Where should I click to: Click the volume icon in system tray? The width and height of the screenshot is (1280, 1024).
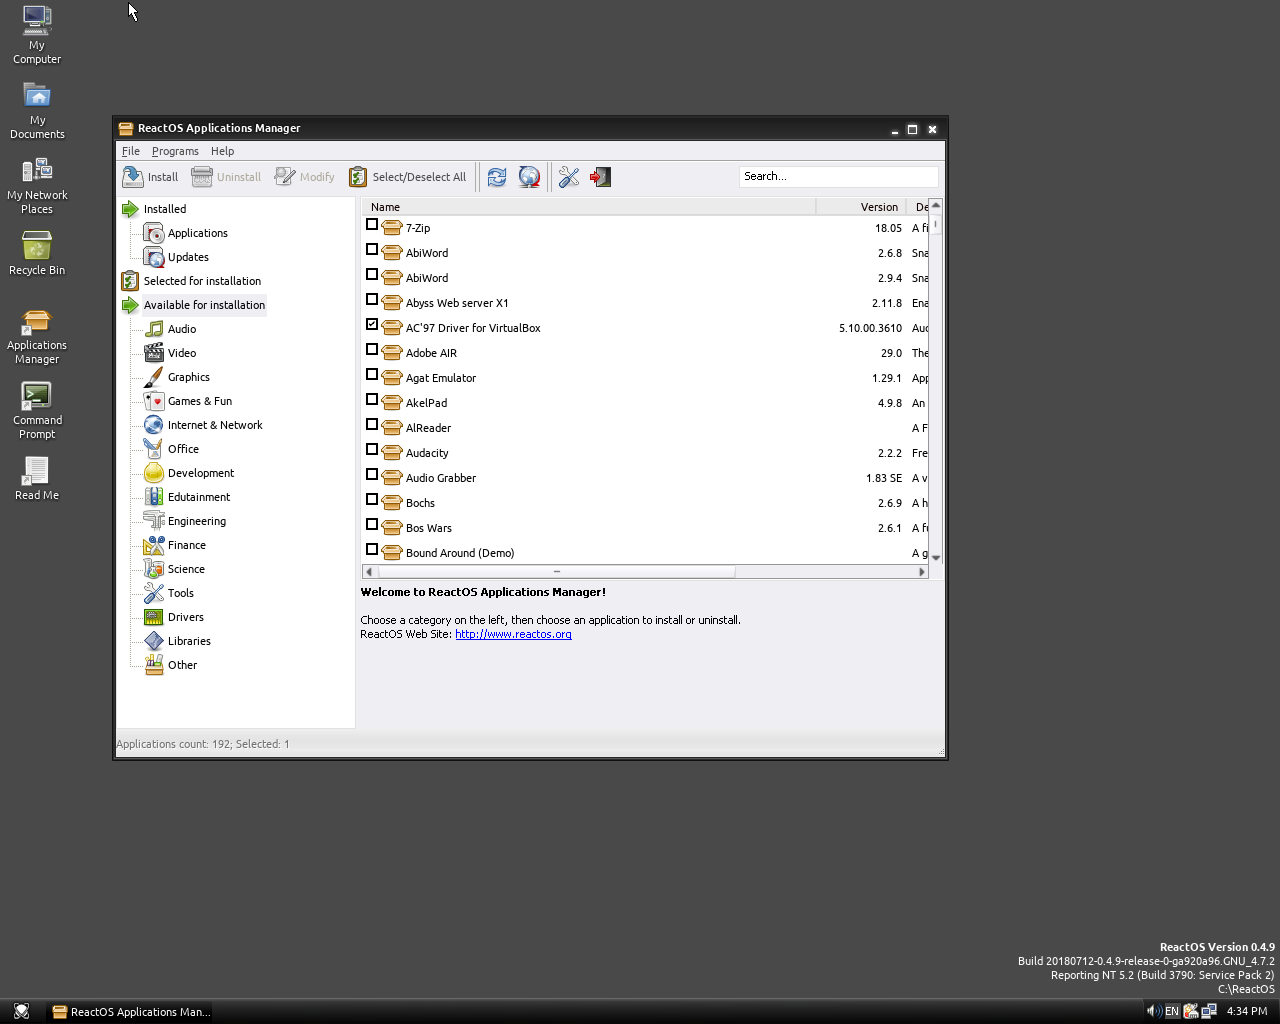1152,1011
